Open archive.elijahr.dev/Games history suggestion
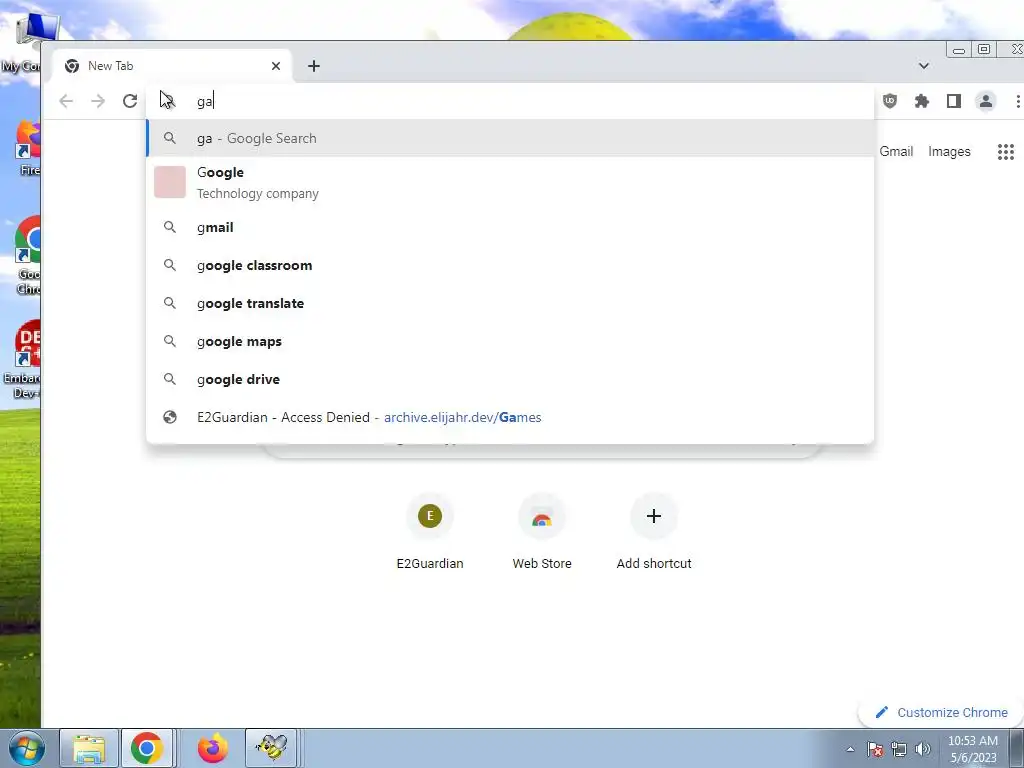Screen dimensions: 1024x768 point(510,417)
